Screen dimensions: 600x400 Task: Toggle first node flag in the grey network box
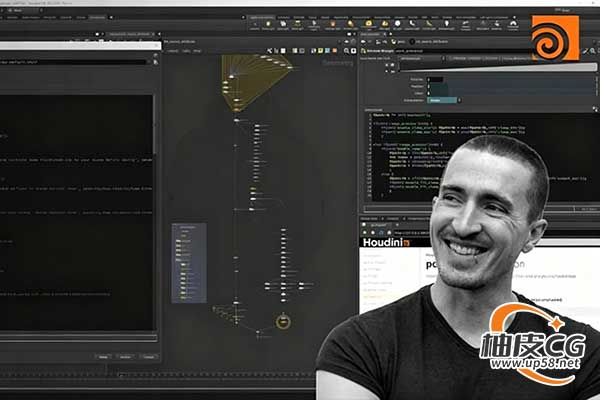point(180,241)
